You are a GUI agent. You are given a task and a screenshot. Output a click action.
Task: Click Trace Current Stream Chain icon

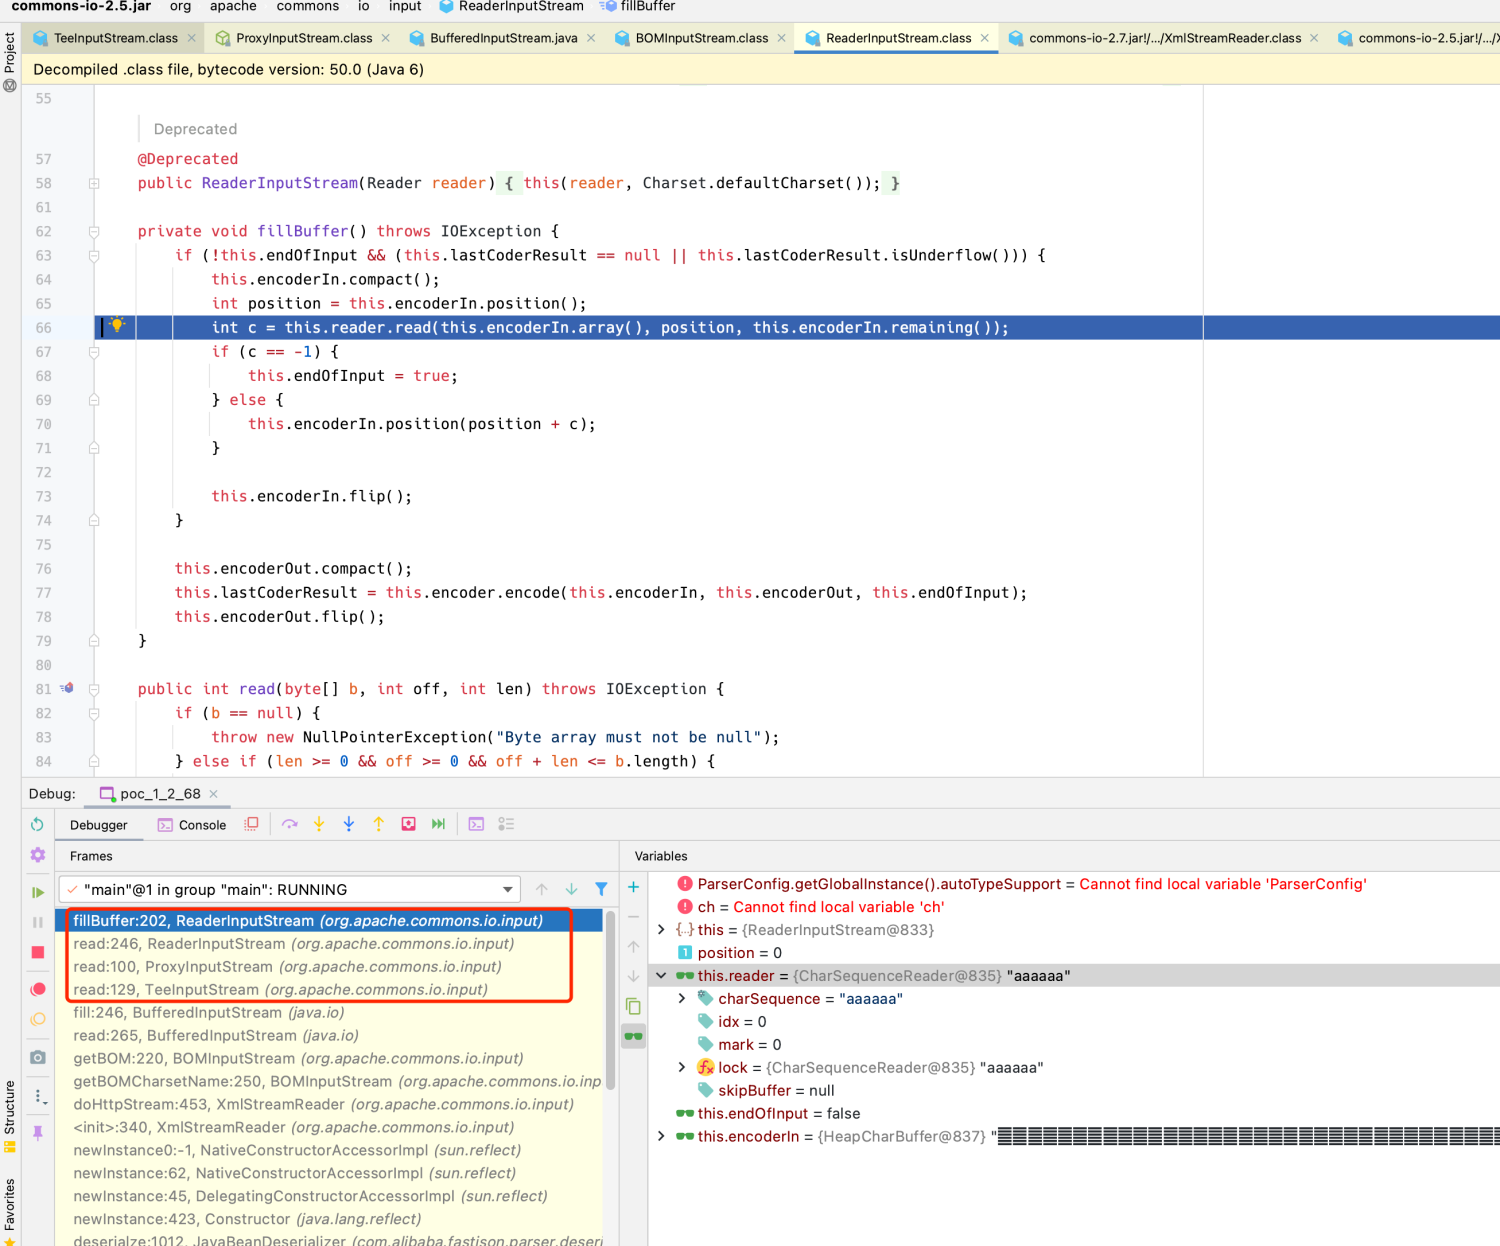point(506,824)
